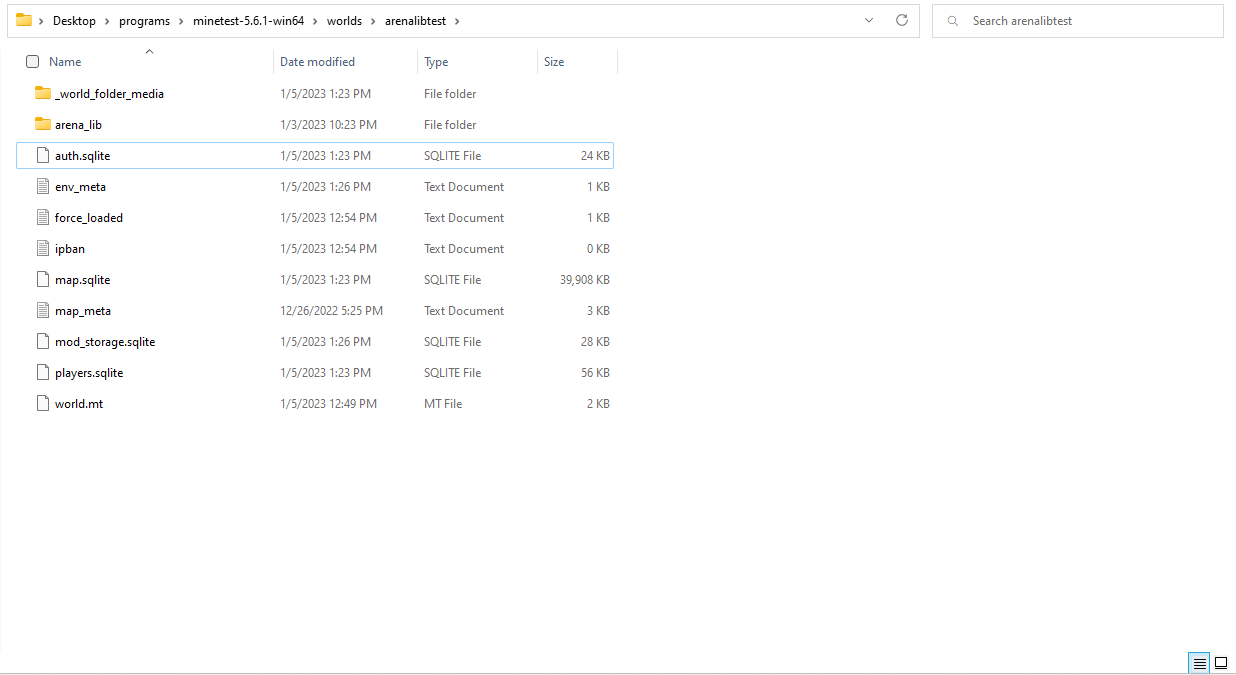Viewport: 1236px width, 675px height.
Task: Click the env_meta text document icon
Action: (42, 187)
